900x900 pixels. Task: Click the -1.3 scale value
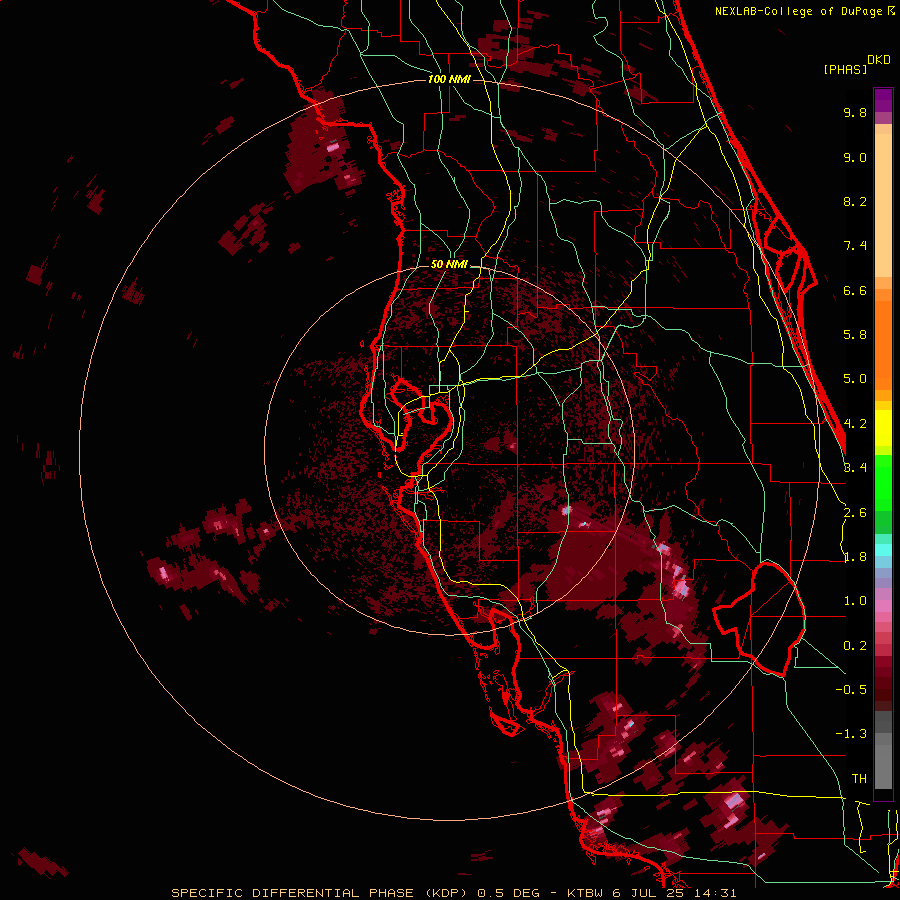click(x=851, y=734)
